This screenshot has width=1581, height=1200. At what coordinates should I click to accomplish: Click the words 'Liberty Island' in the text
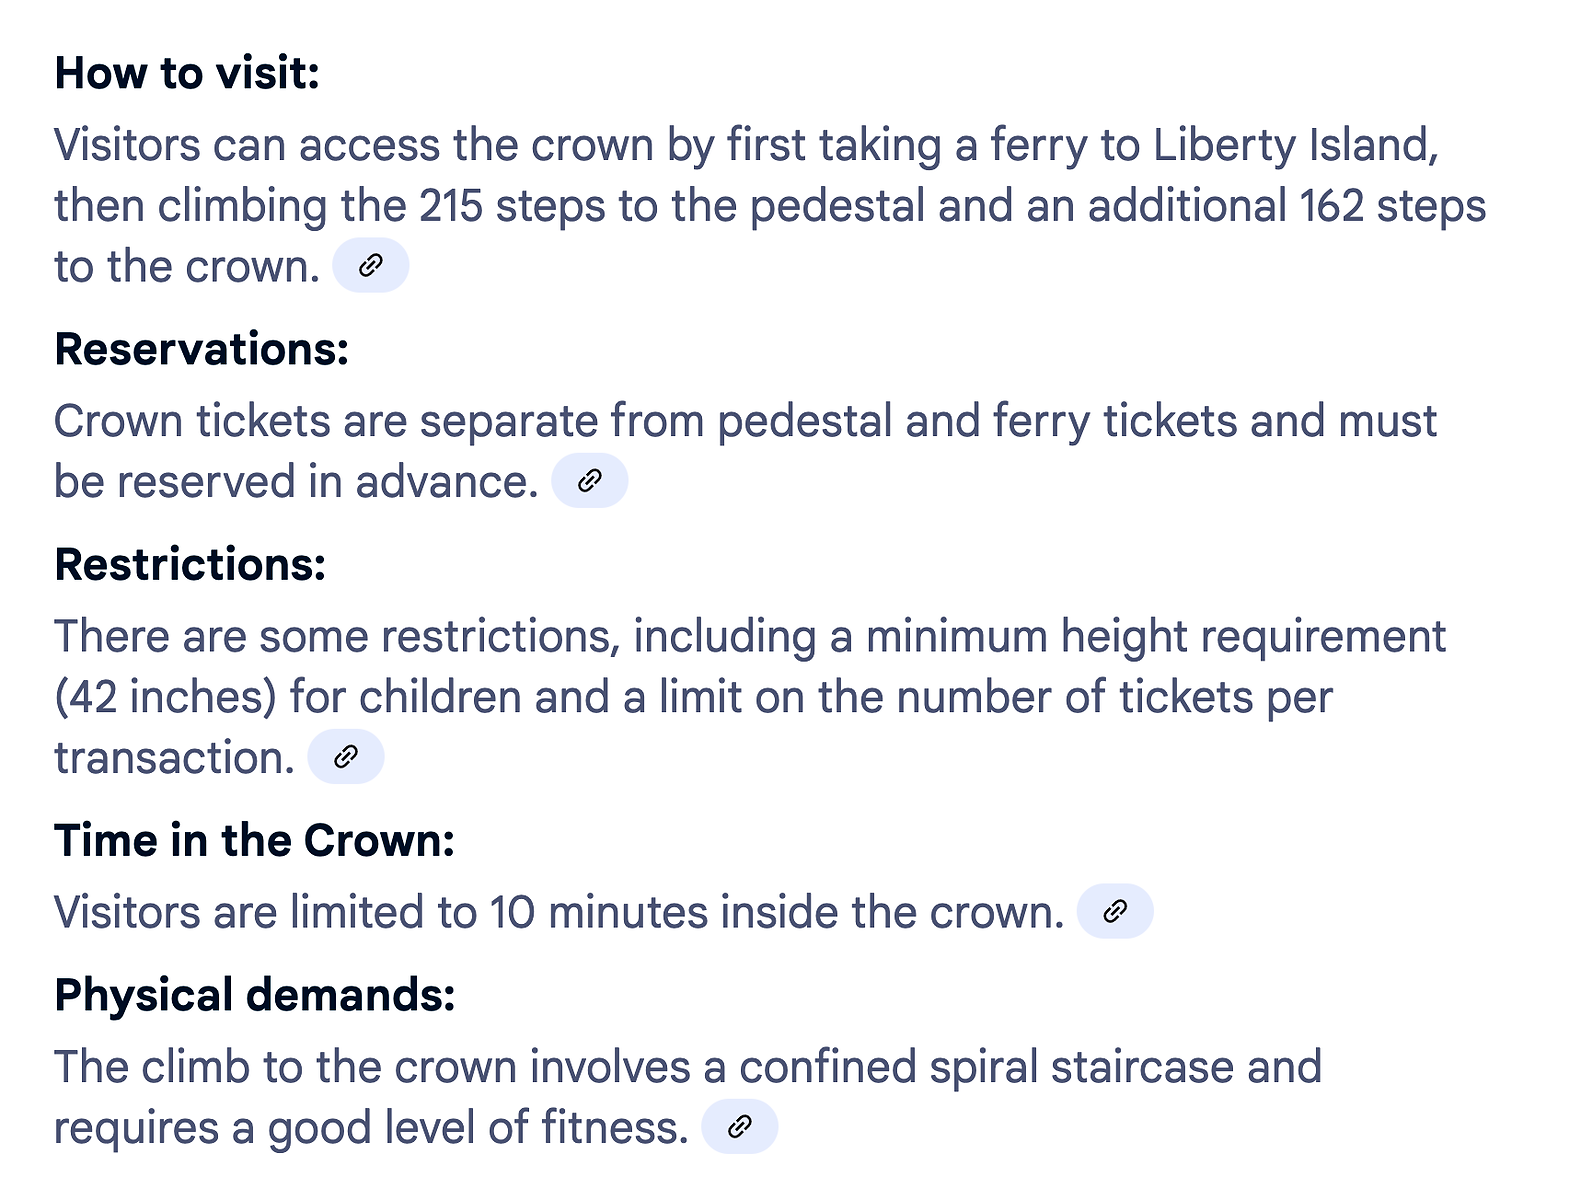click(x=1294, y=145)
